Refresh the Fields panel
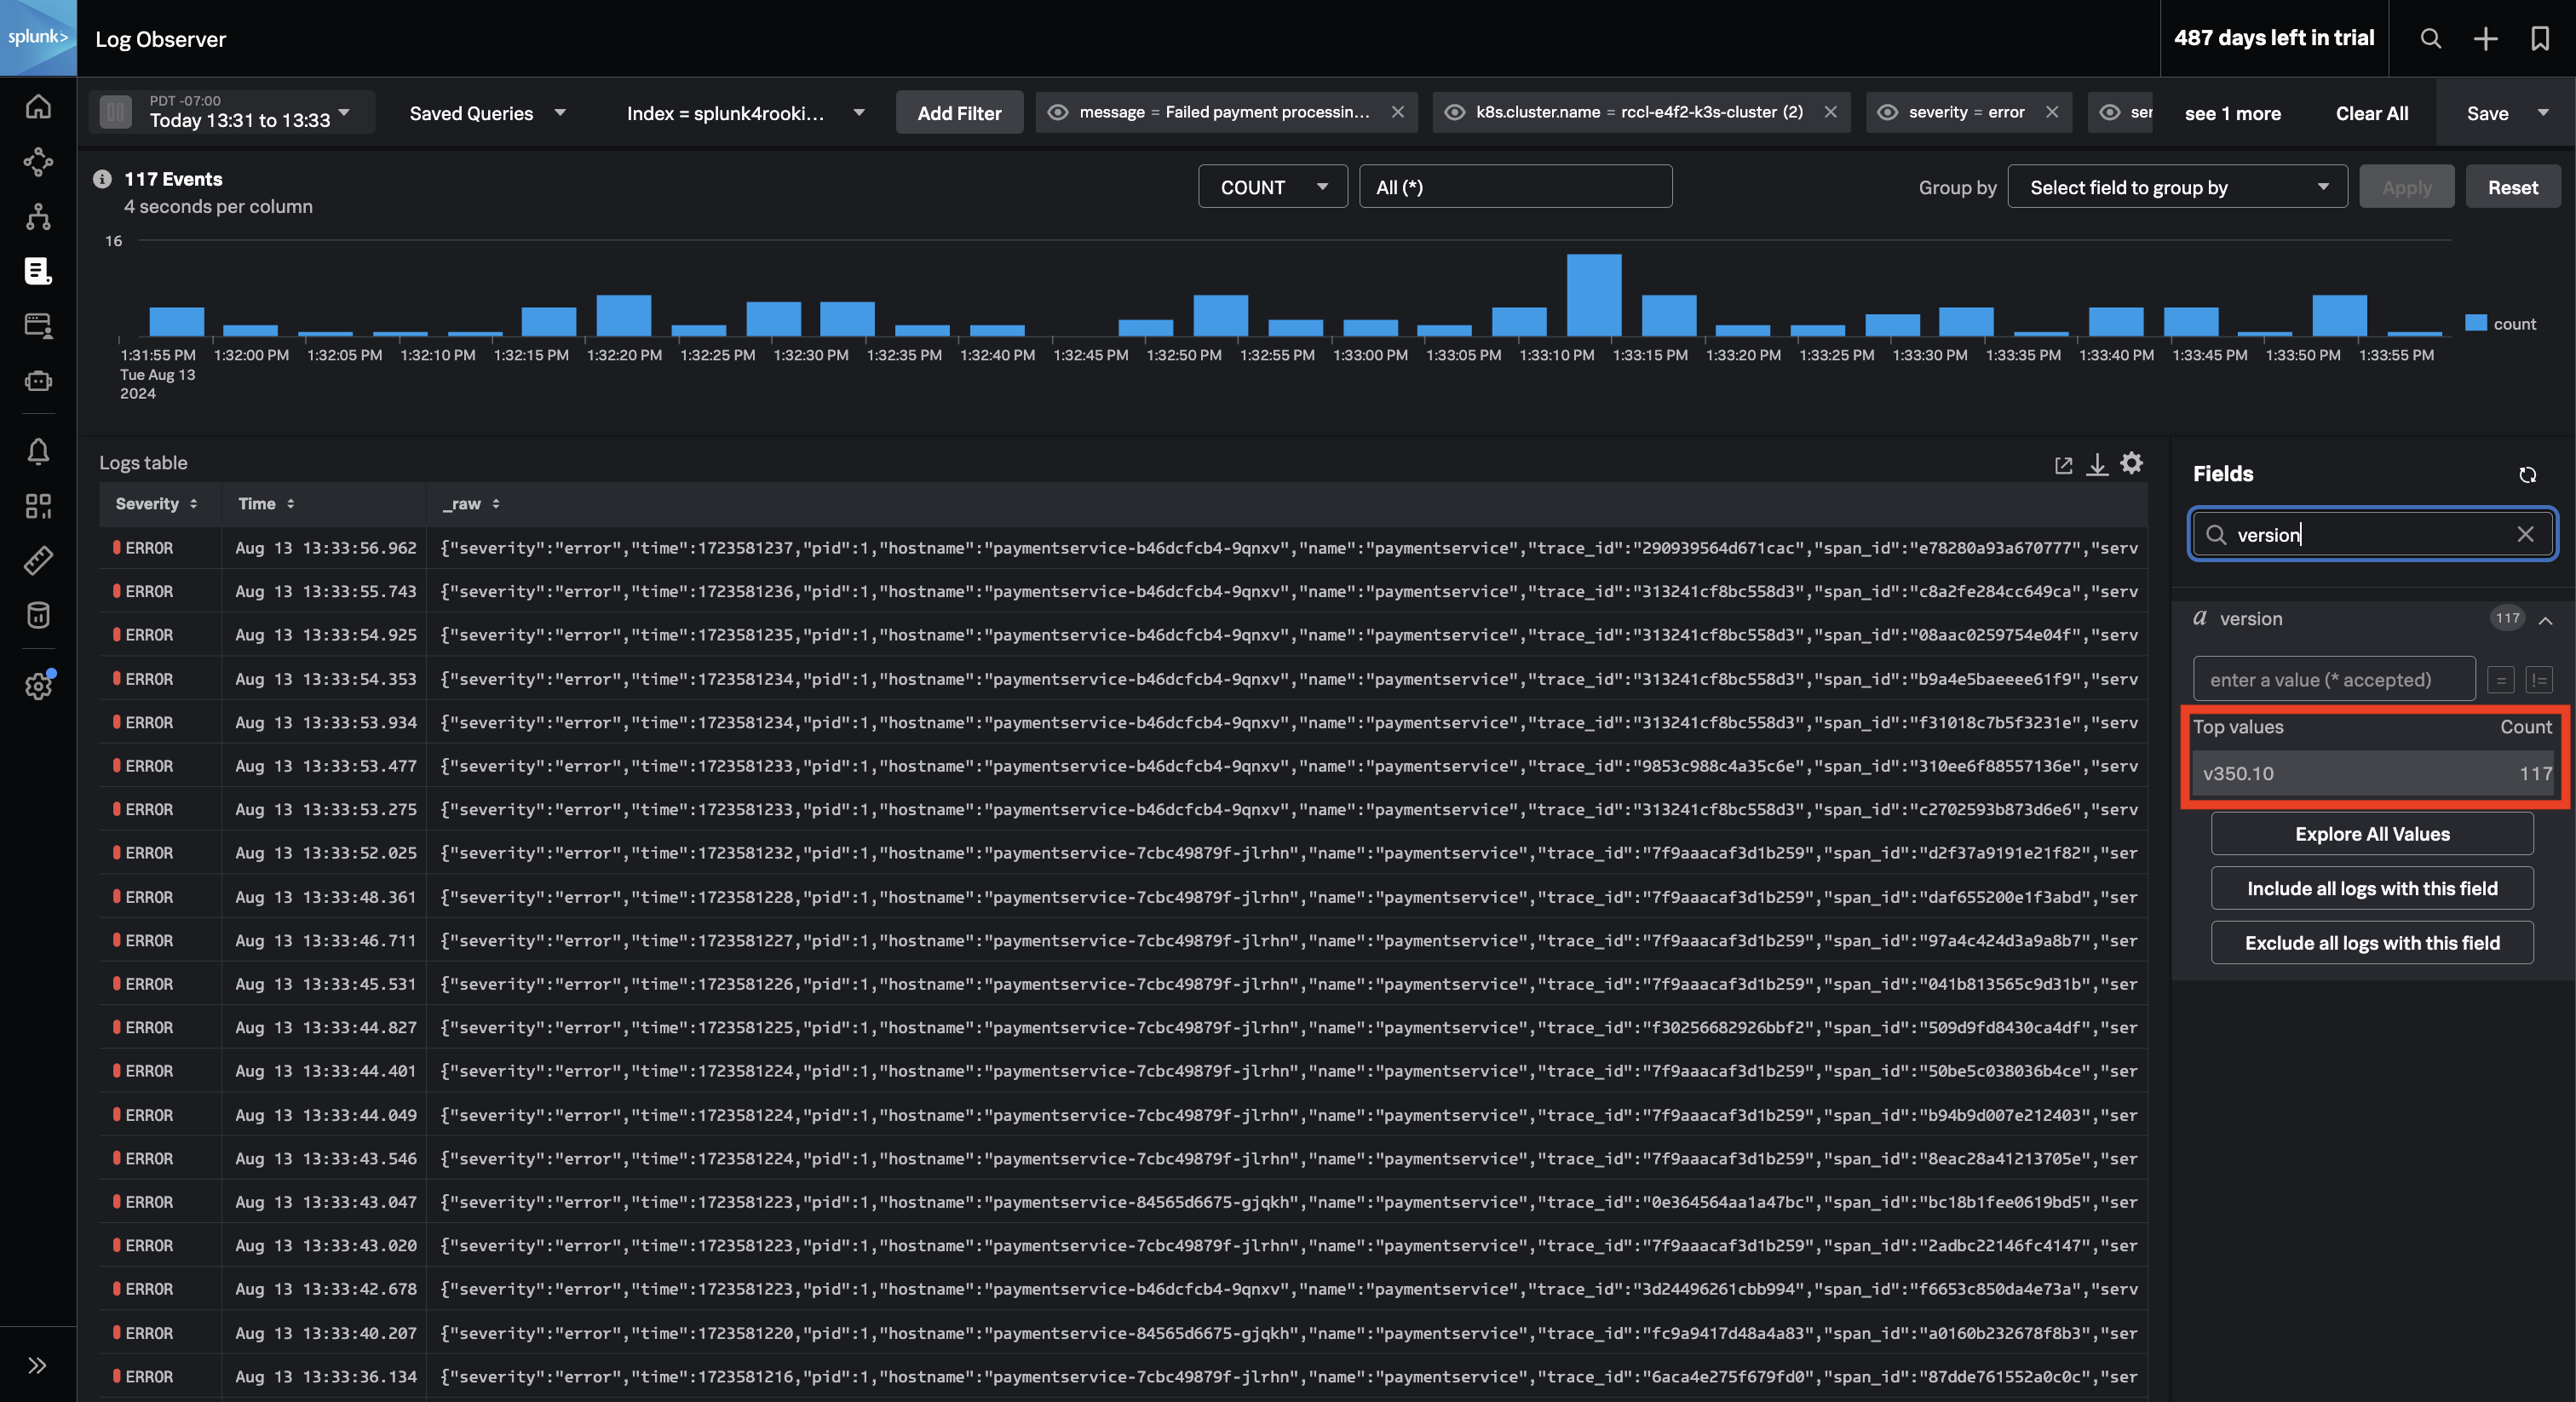This screenshot has width=2576, height=1402. (2528, 474)
